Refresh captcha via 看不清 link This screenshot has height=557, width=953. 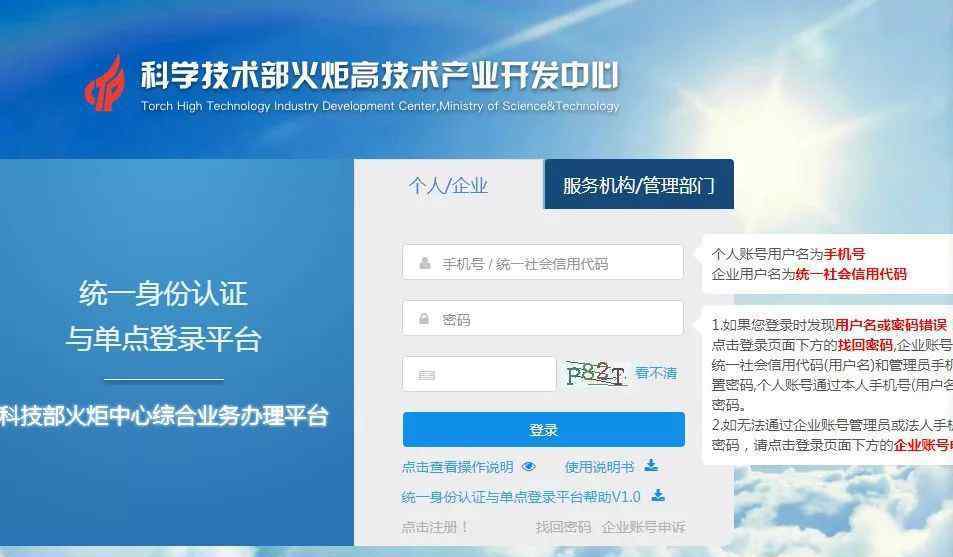click(656, 373)
